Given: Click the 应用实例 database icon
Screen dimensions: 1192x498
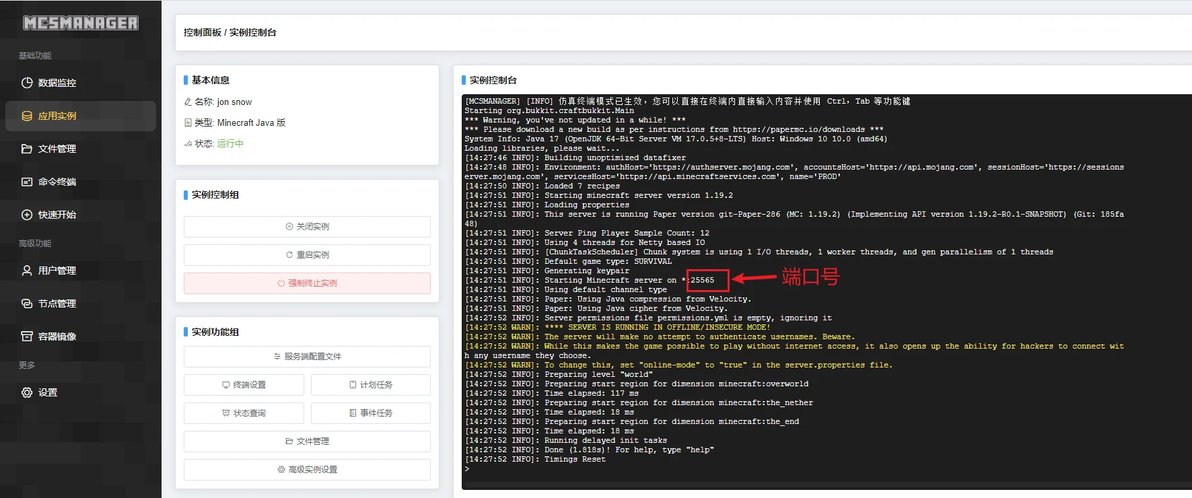Looking at the screenshot, I should pyautogui.click(x=27, y=116).
